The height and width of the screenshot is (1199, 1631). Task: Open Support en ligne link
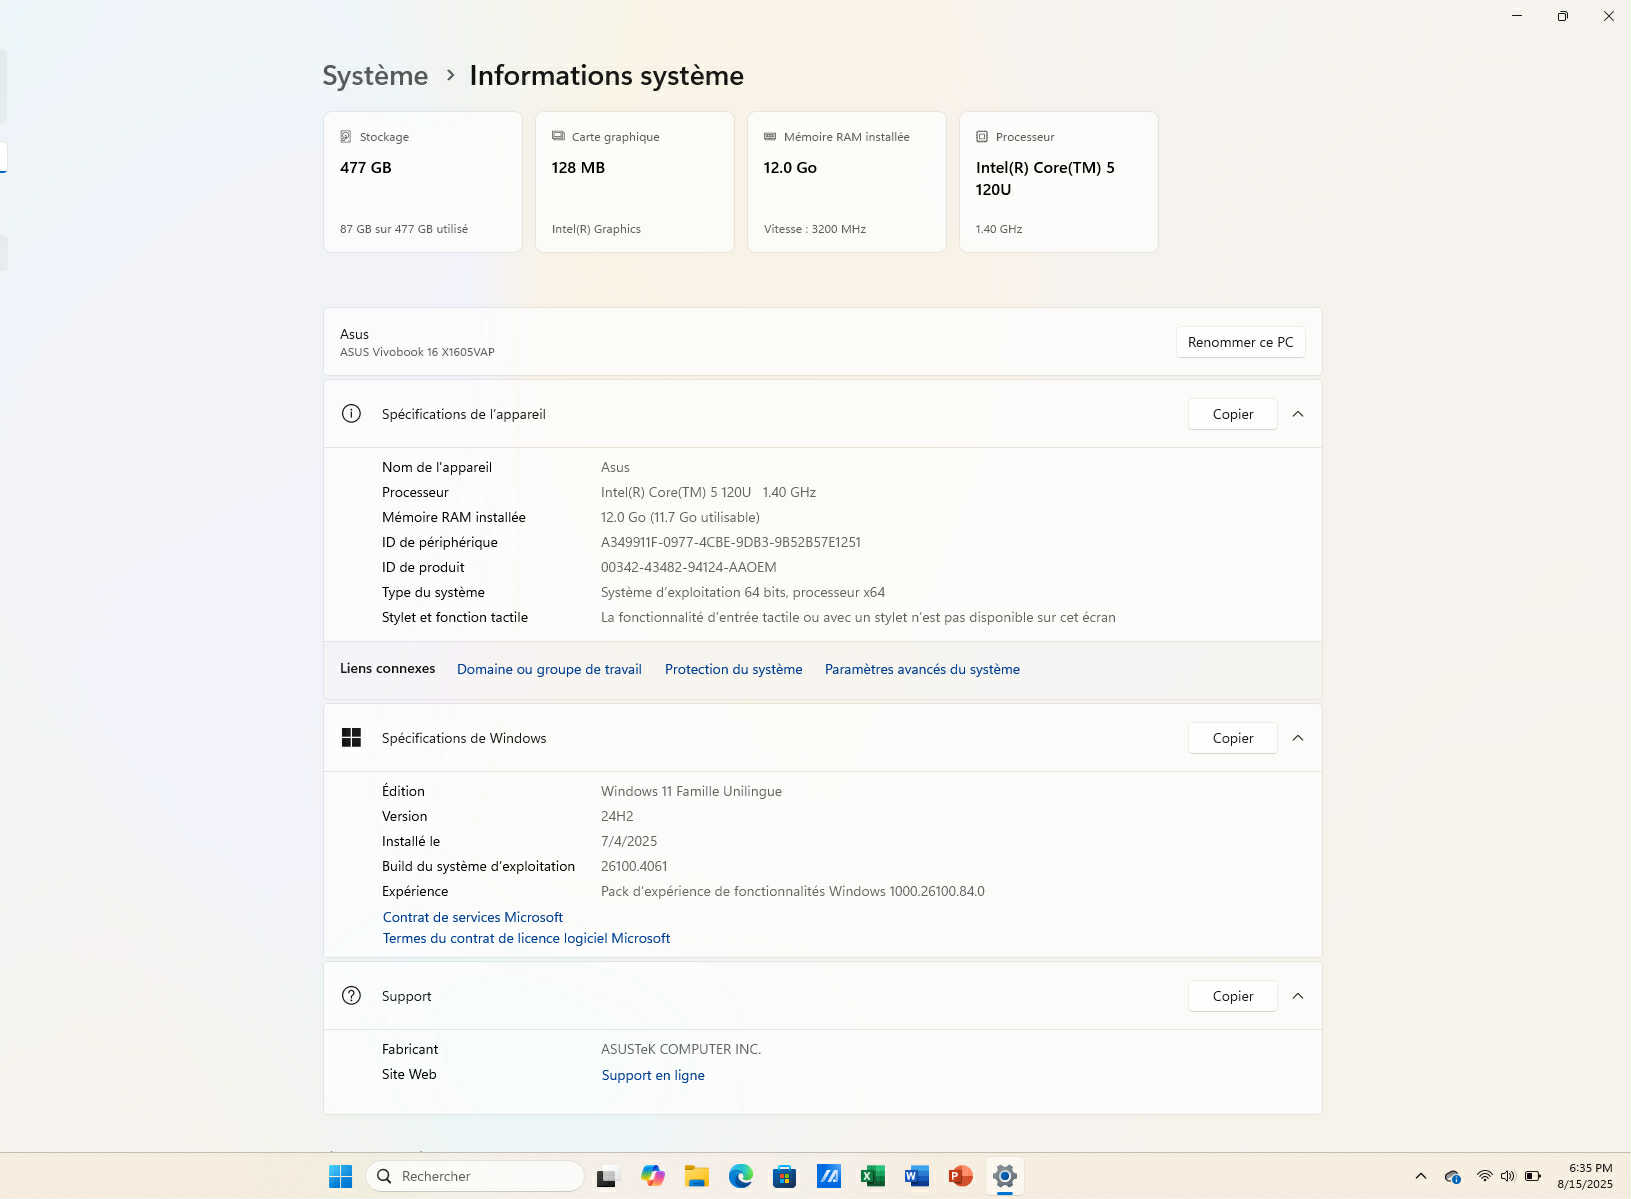(x=653, y=1075)
